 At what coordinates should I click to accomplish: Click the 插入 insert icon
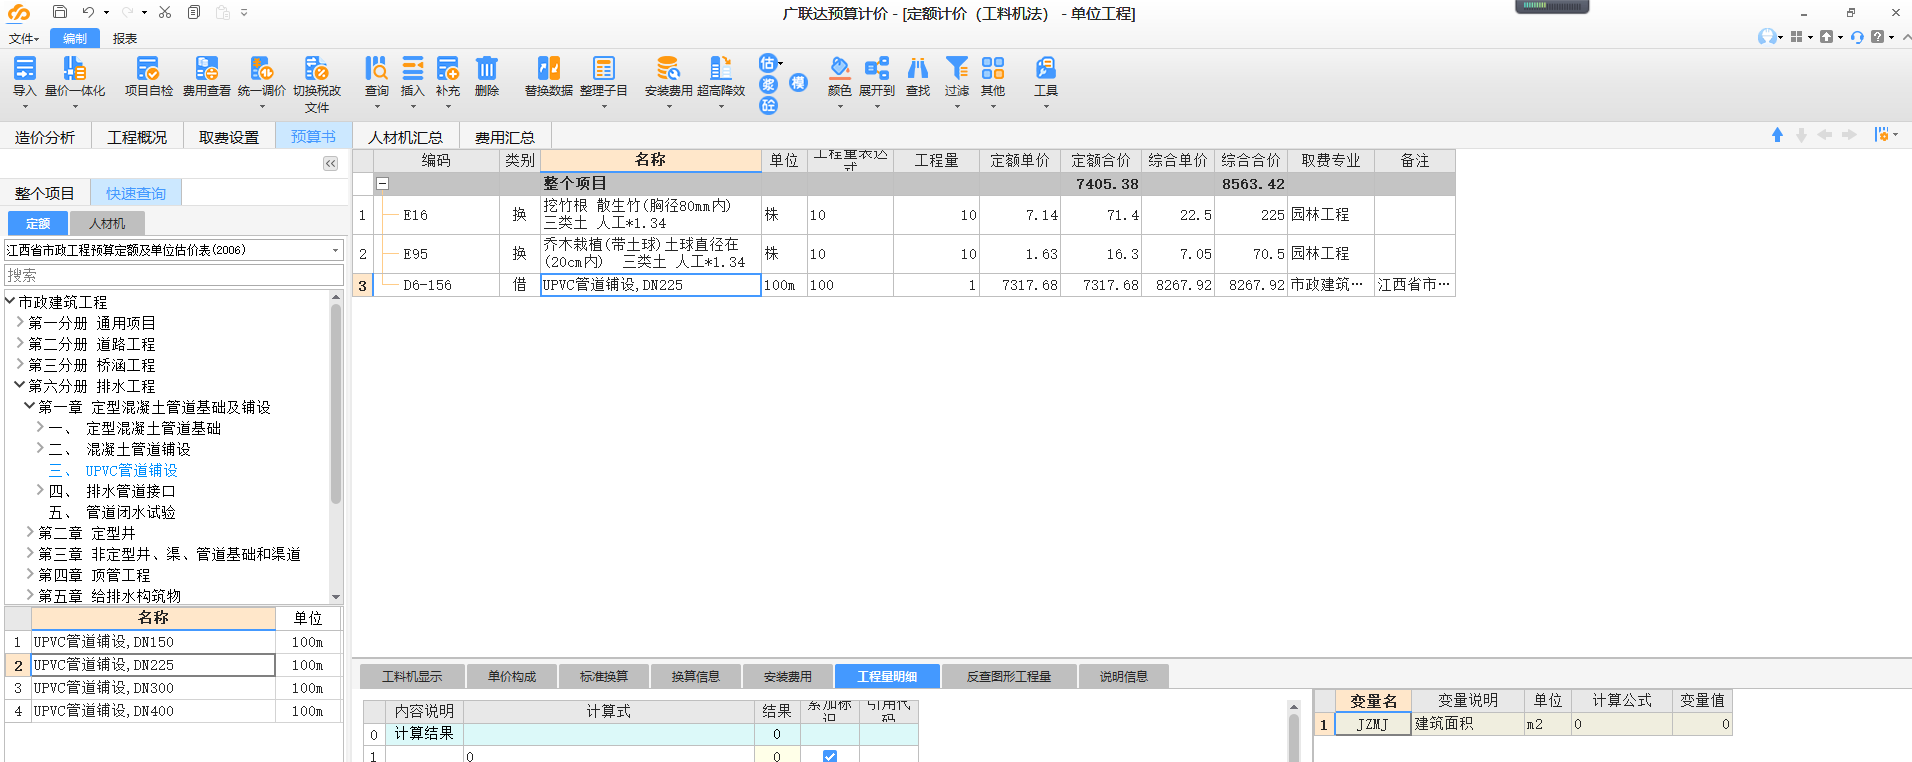tap(412, 68)
